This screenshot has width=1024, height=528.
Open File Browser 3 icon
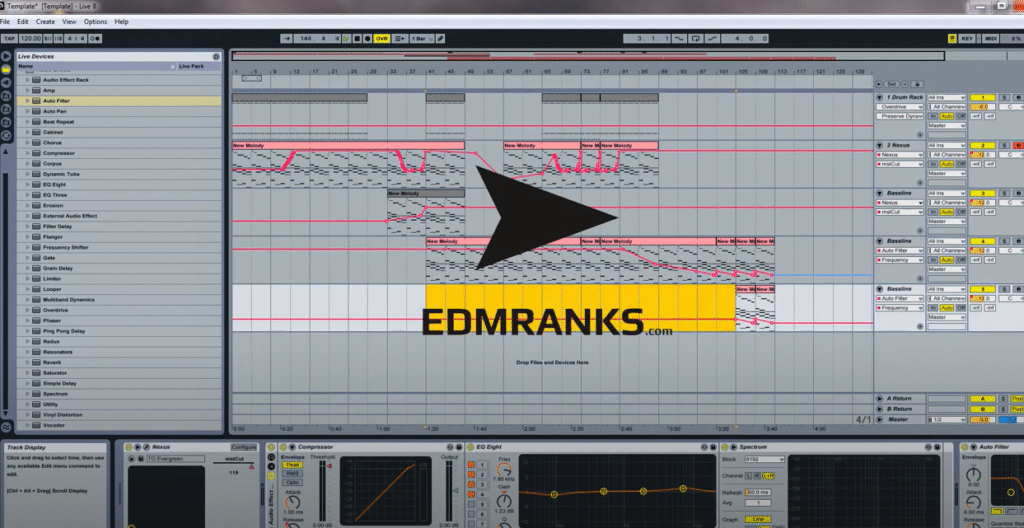7,122
